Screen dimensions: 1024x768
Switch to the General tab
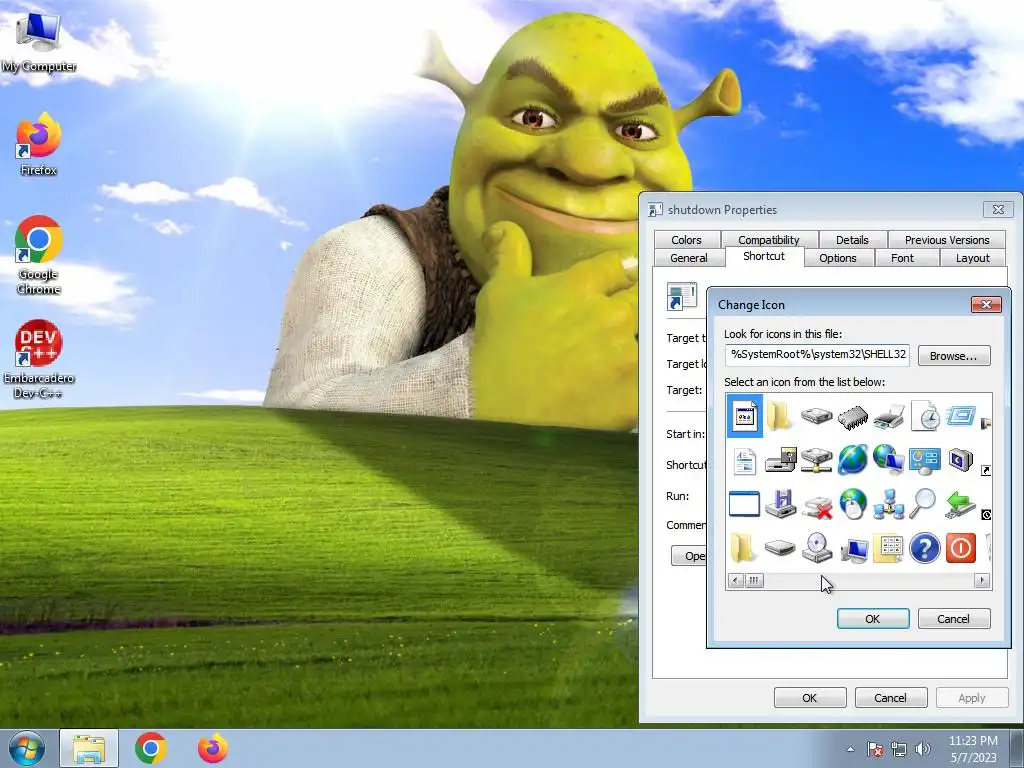(x=689, y=258)
